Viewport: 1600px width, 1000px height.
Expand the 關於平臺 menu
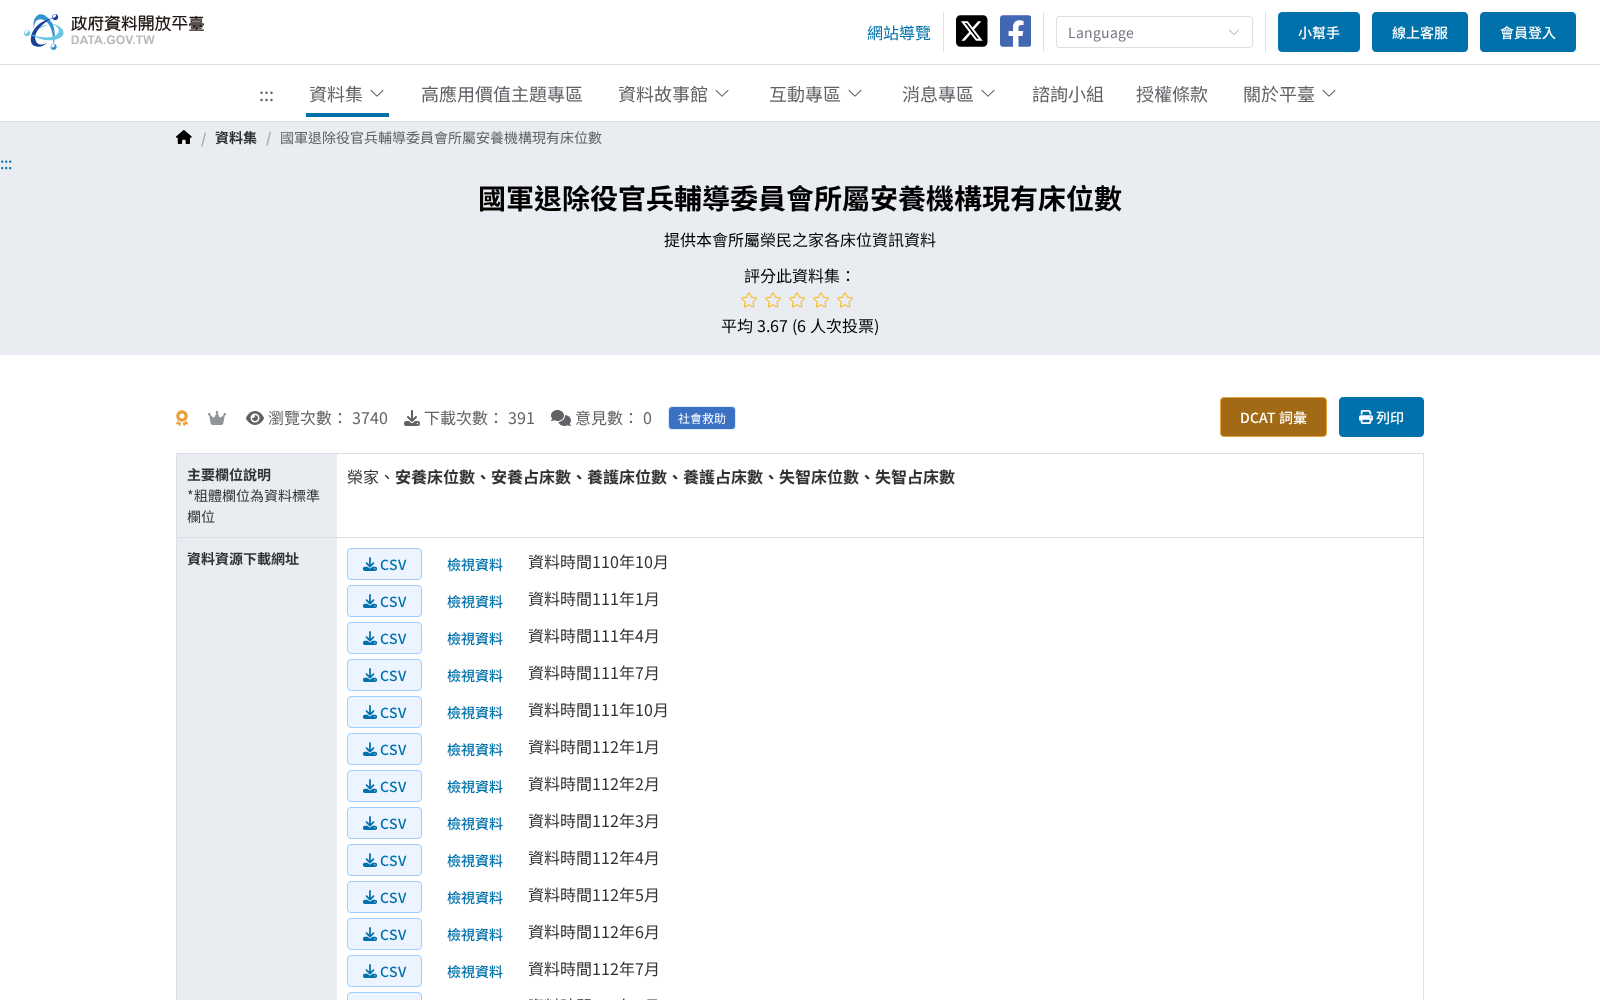tap(1289, 94)
